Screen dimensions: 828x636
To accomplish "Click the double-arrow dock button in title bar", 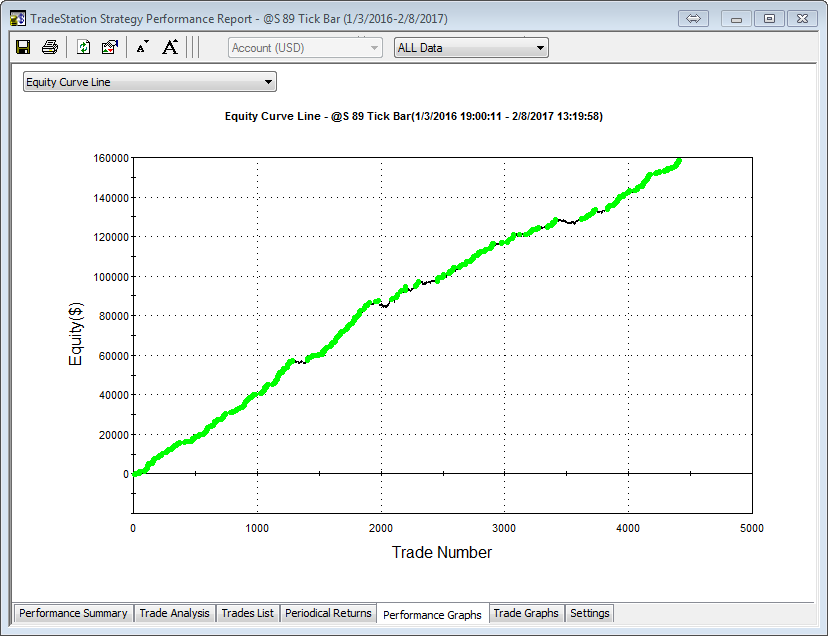I will pyautogui.click(x=693, y=18).
